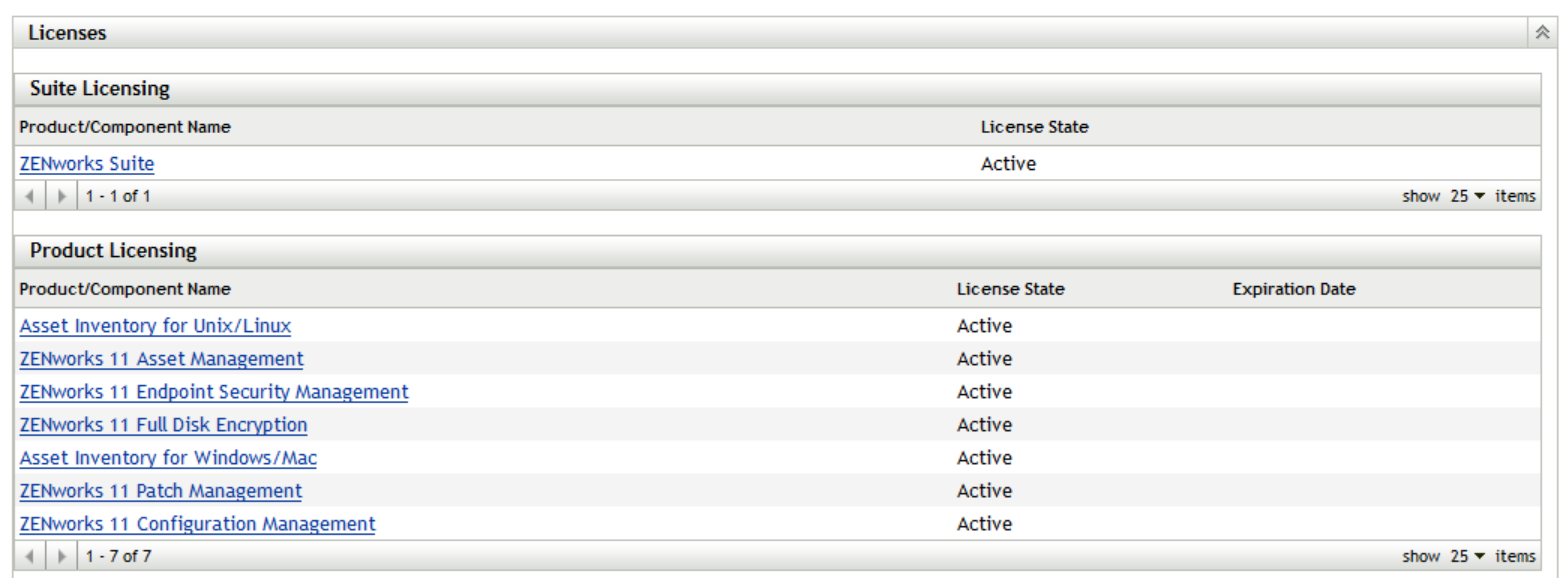Click Expiration Date column header
The height and width of the screenshot is (578, 1567).
coord(1293,289)
